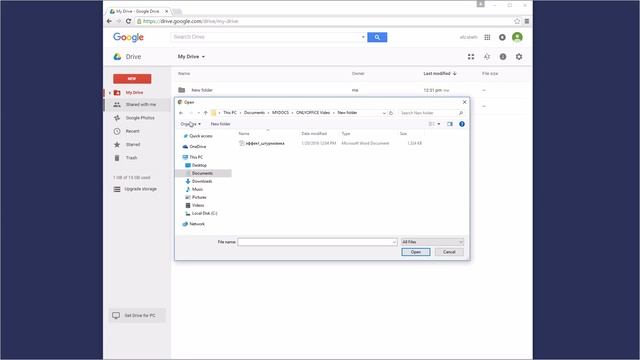Focus the Search Drive field
The height and width of the screenshot is (360, 640).
(x=267, y=37)
